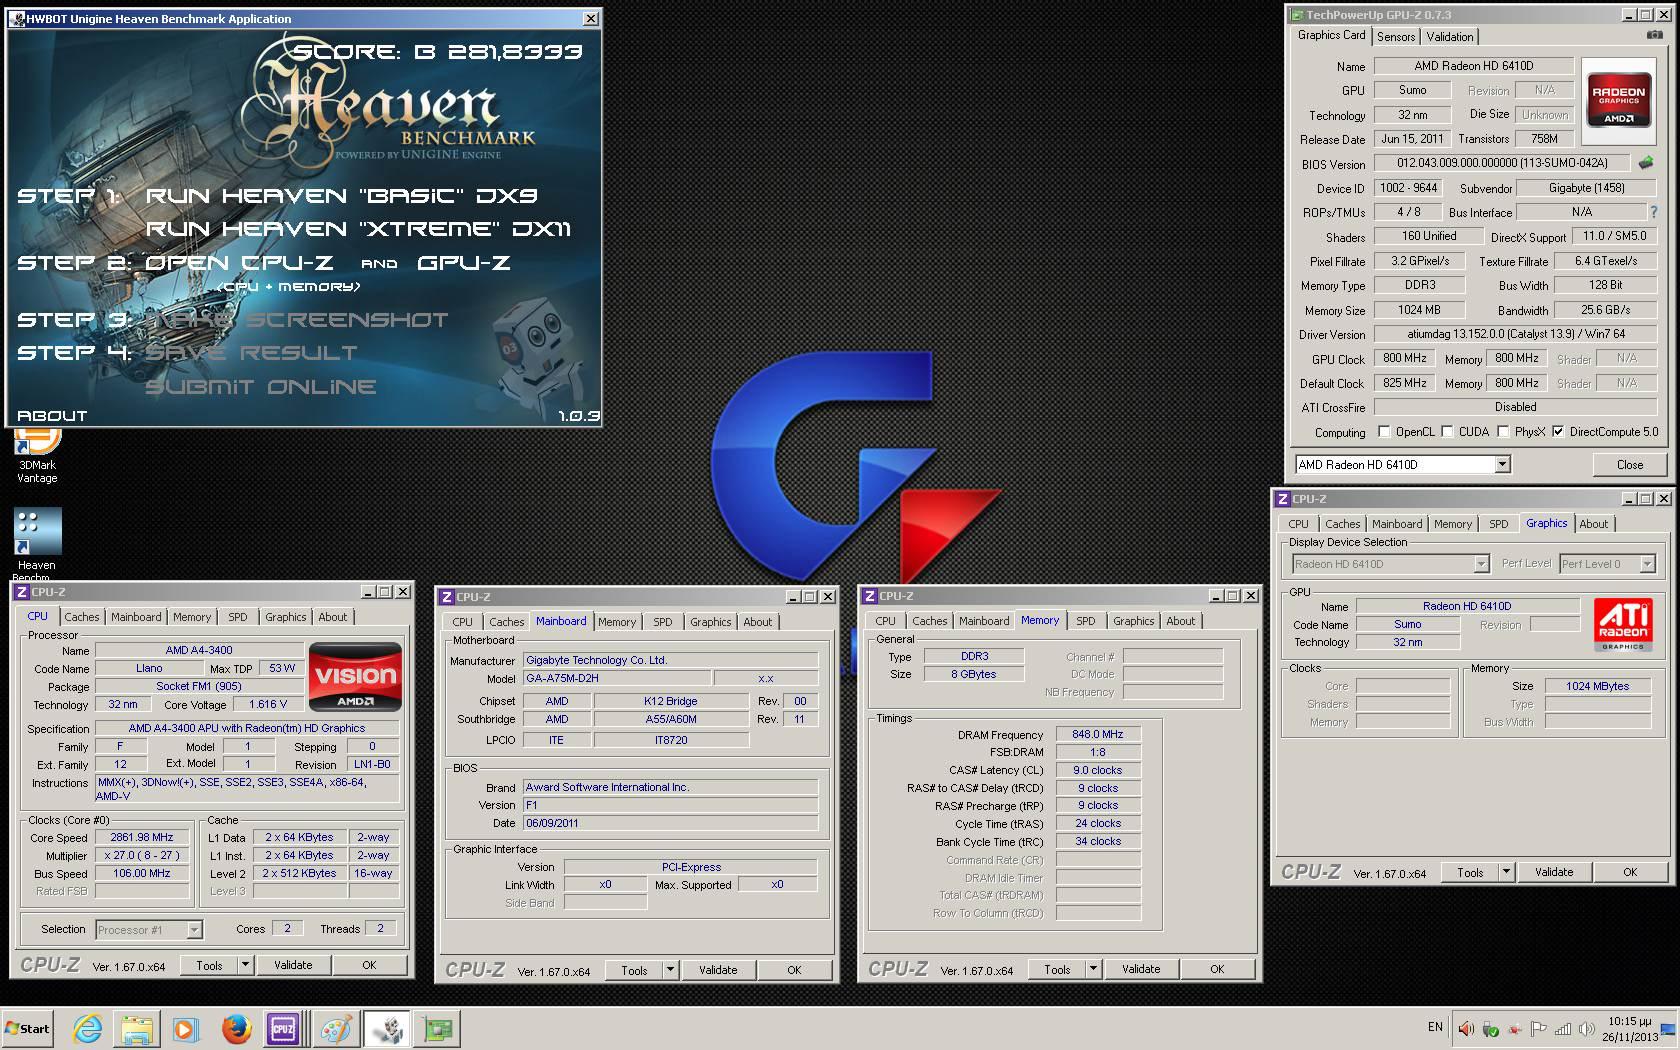Open the Heaven Benchmark desktop shortcut

tap(37, 544)
